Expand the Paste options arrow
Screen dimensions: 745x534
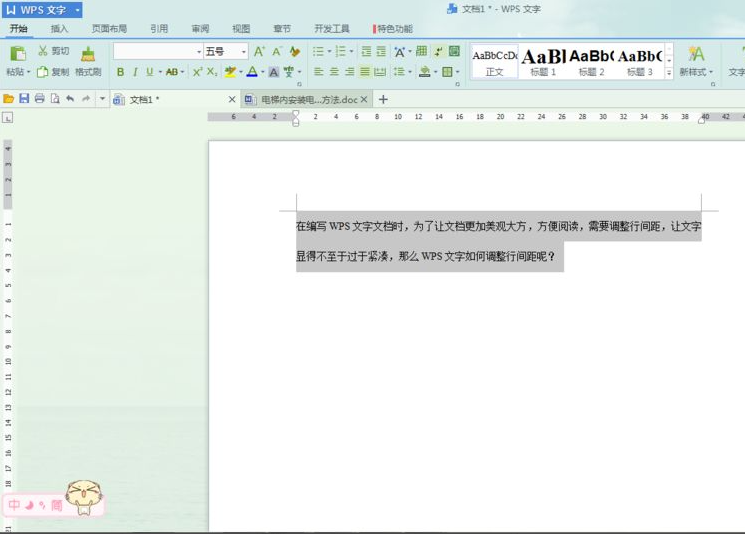click(x=29, y=72)
